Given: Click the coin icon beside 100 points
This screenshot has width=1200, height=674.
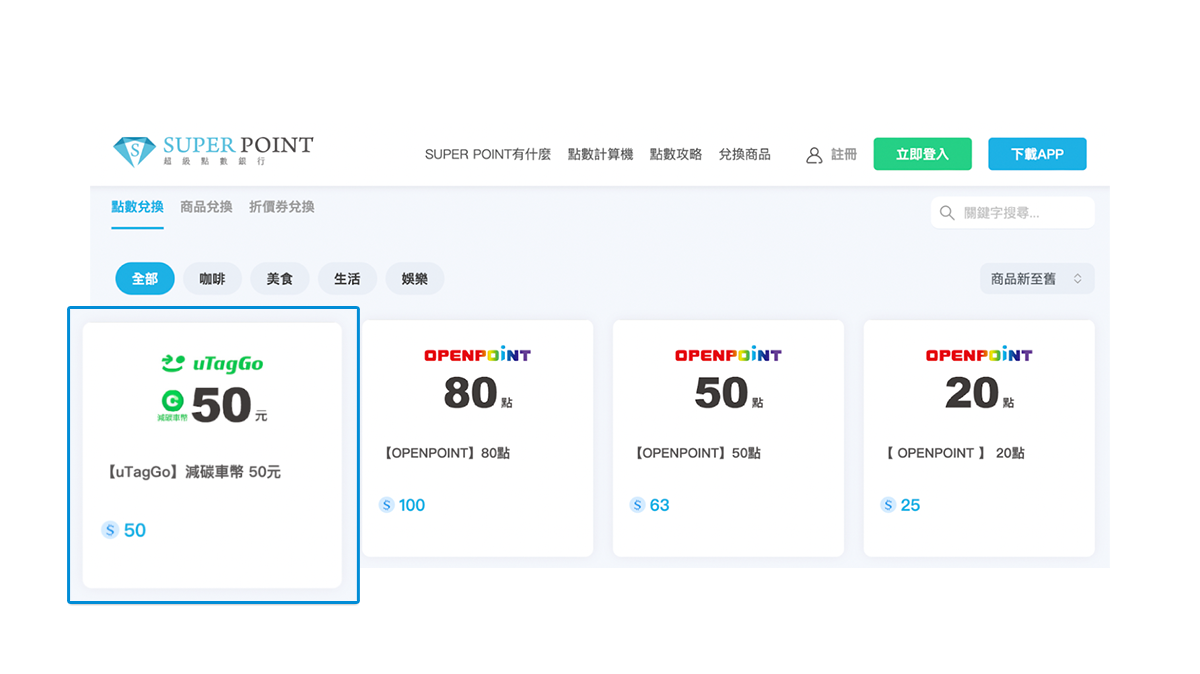Looking at the screenshot, I should 386,505.
